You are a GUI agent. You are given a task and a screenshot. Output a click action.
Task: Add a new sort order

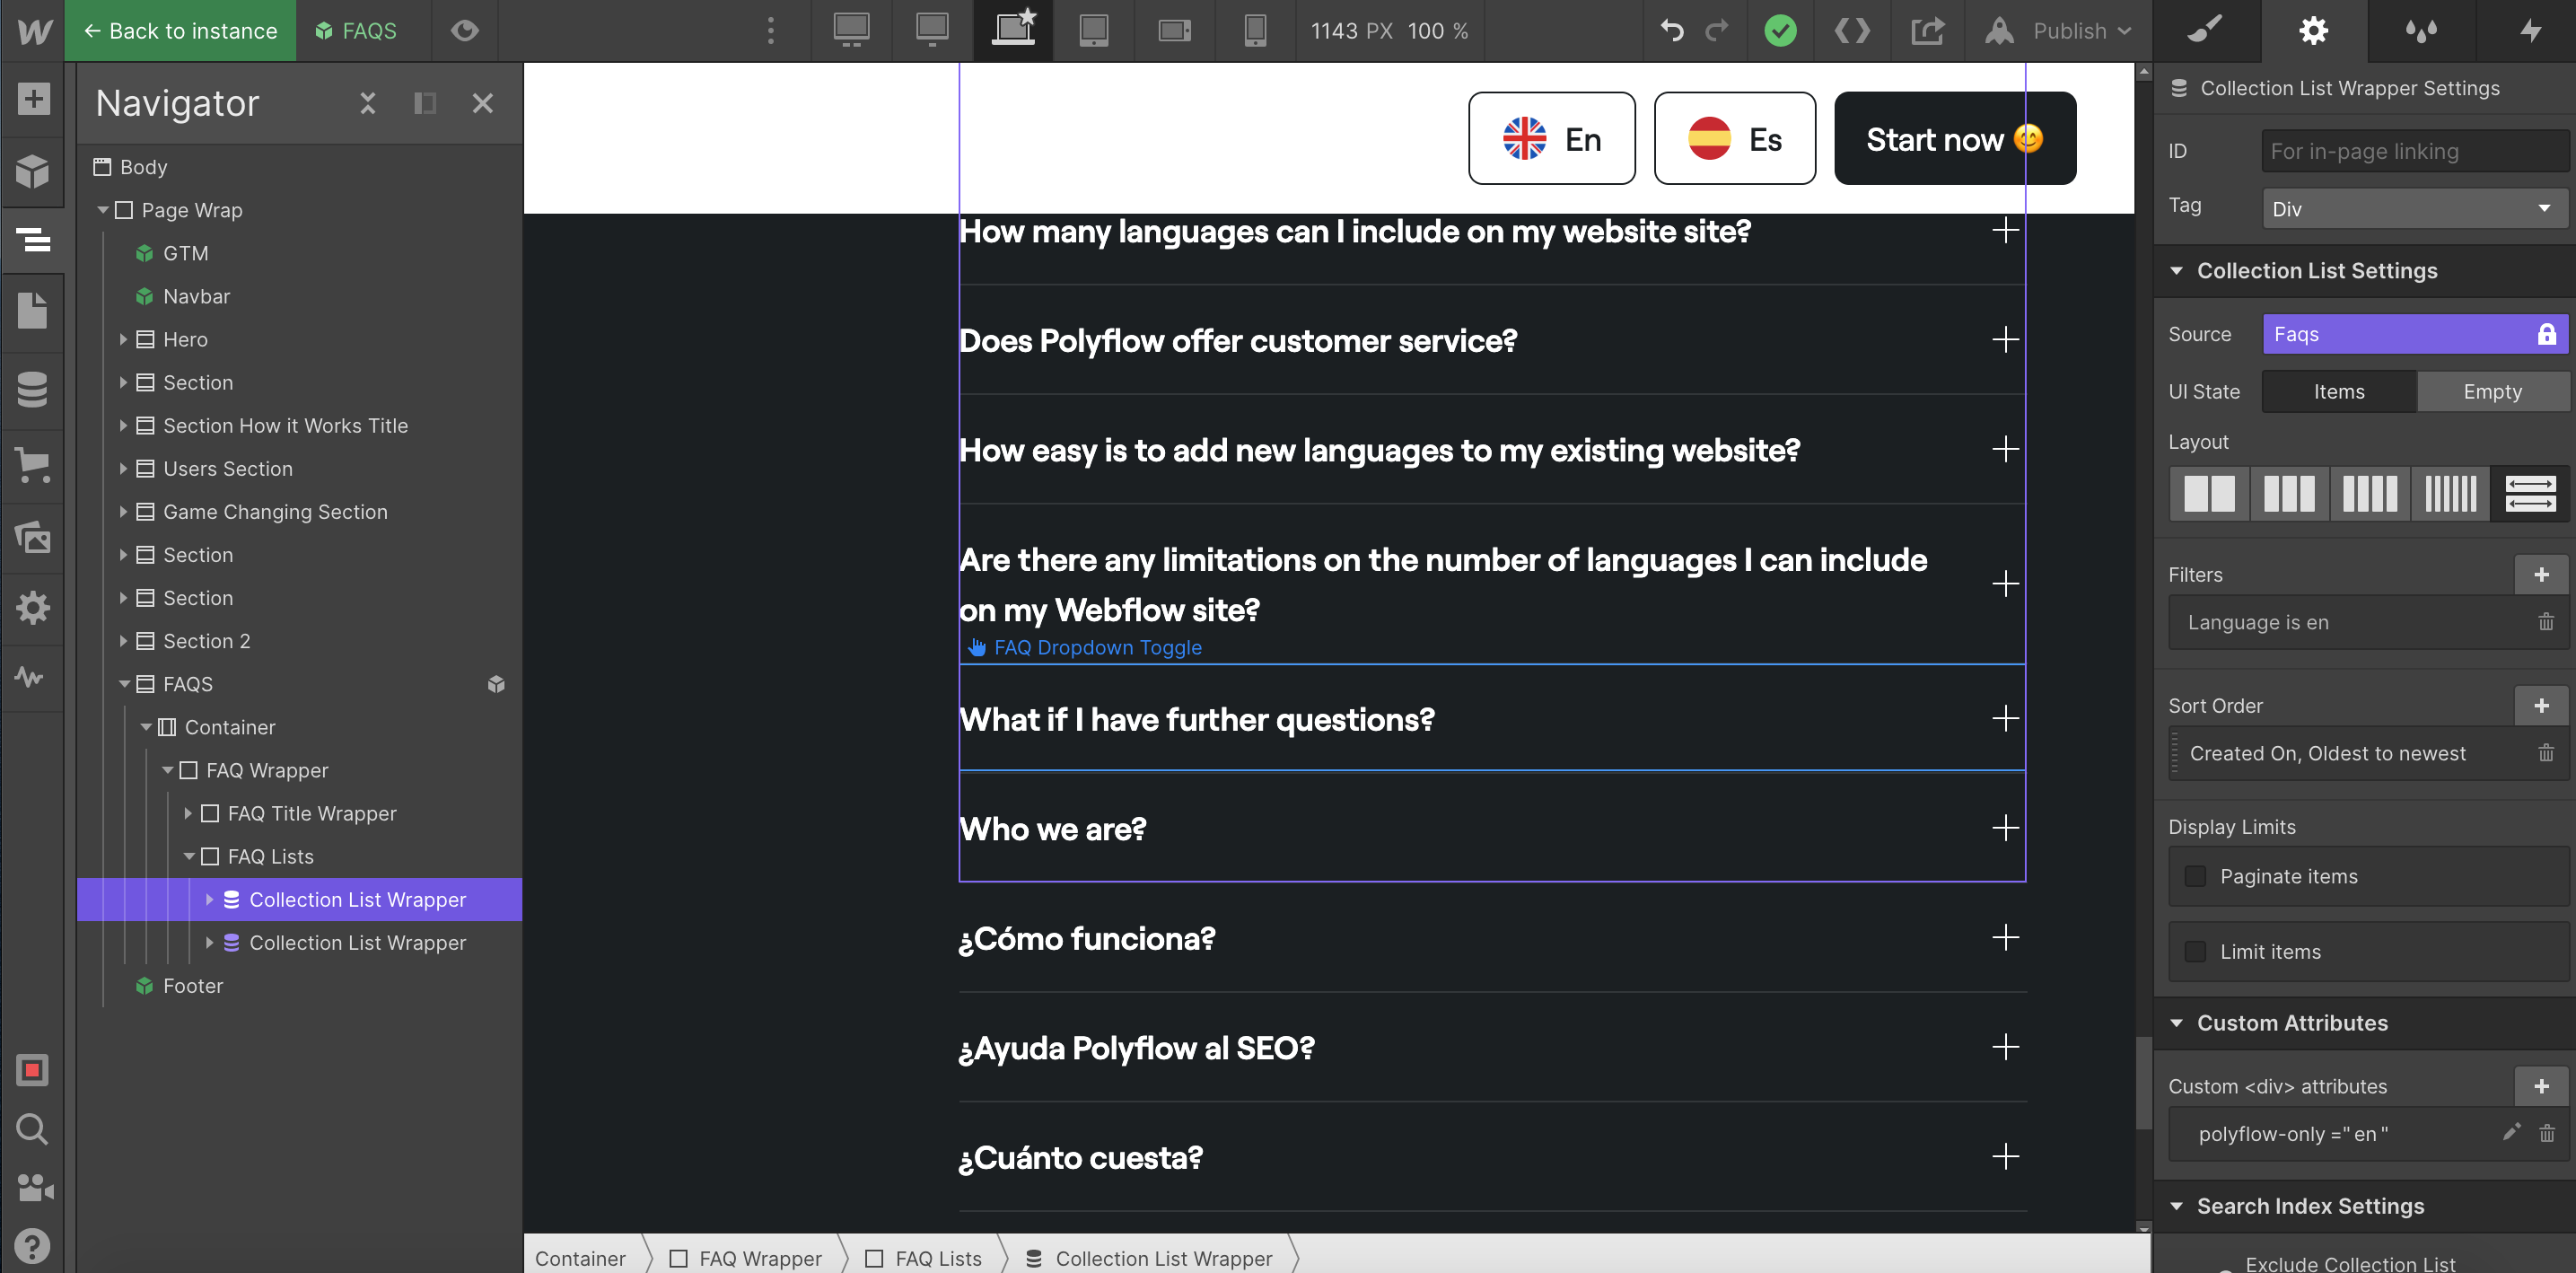tap(2541, 705)
